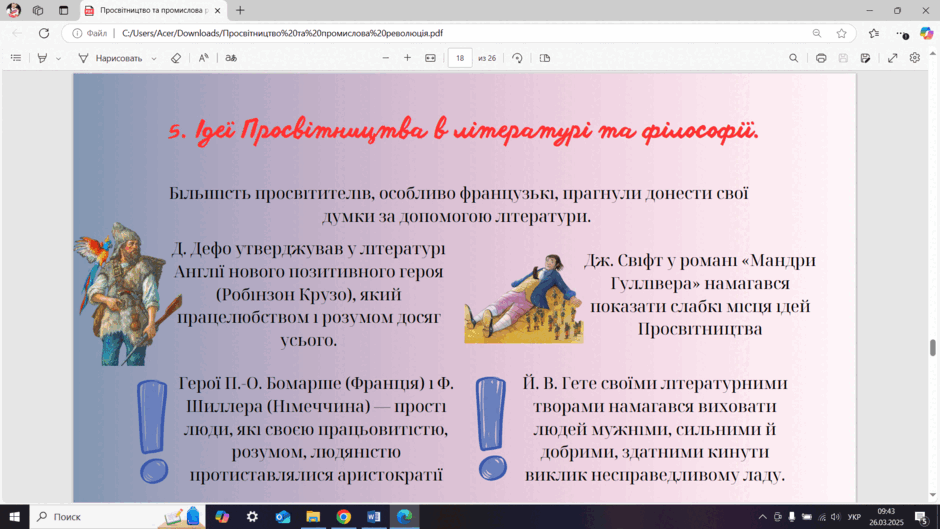The width and height of the screenshot is (940, 529).
Task: Click the Robinson Crusoe illustration
Action: coord(126,294)
